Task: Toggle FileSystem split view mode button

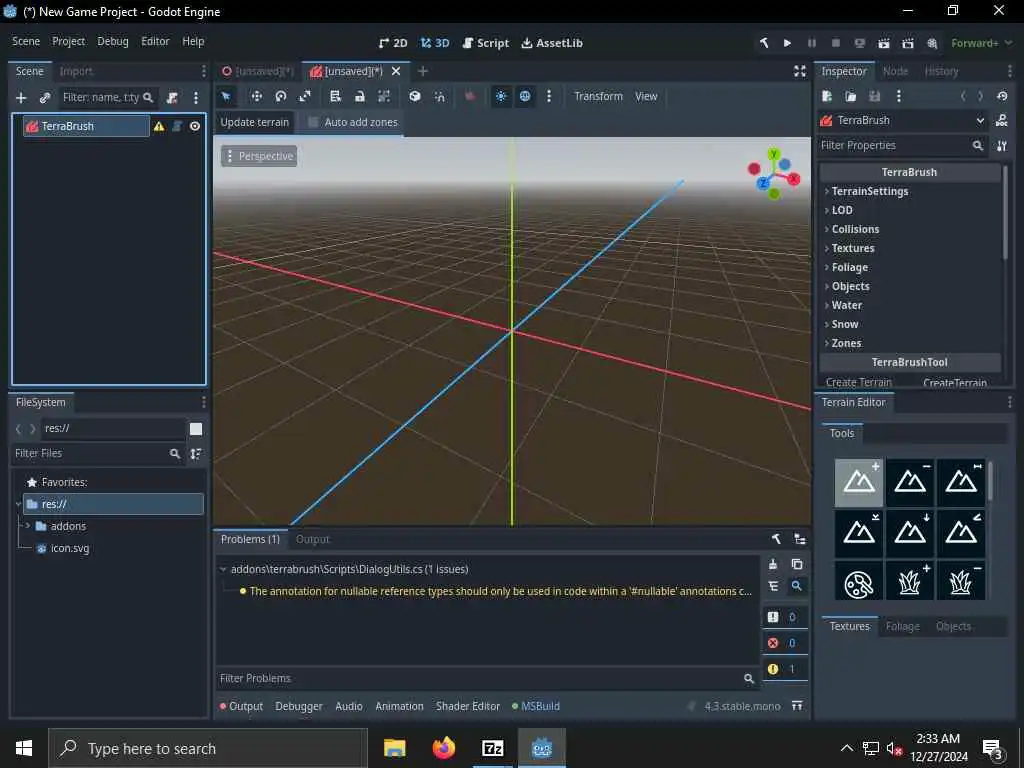Action: coord(196,429)
